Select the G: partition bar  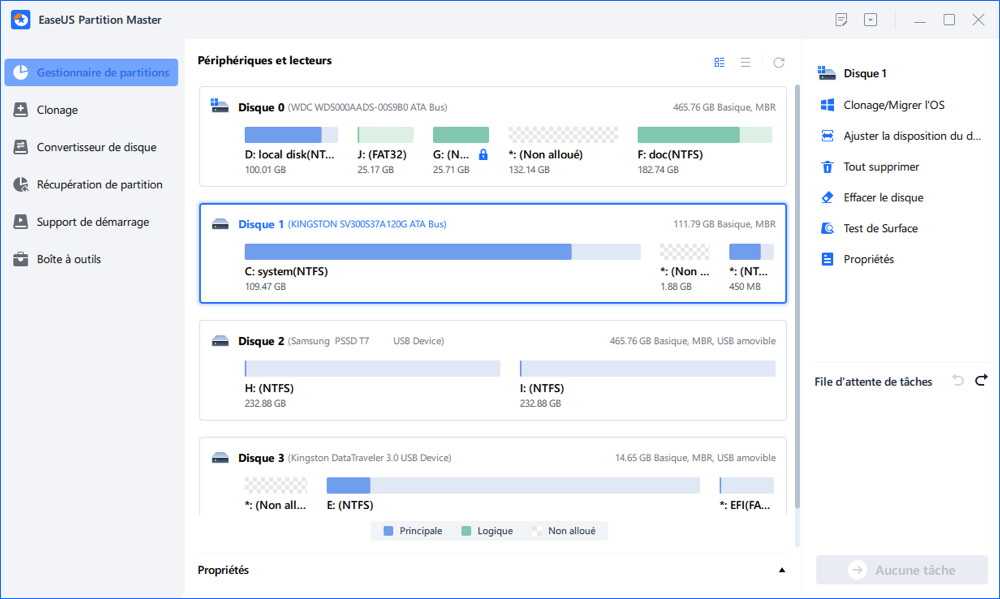pos(460,135)
